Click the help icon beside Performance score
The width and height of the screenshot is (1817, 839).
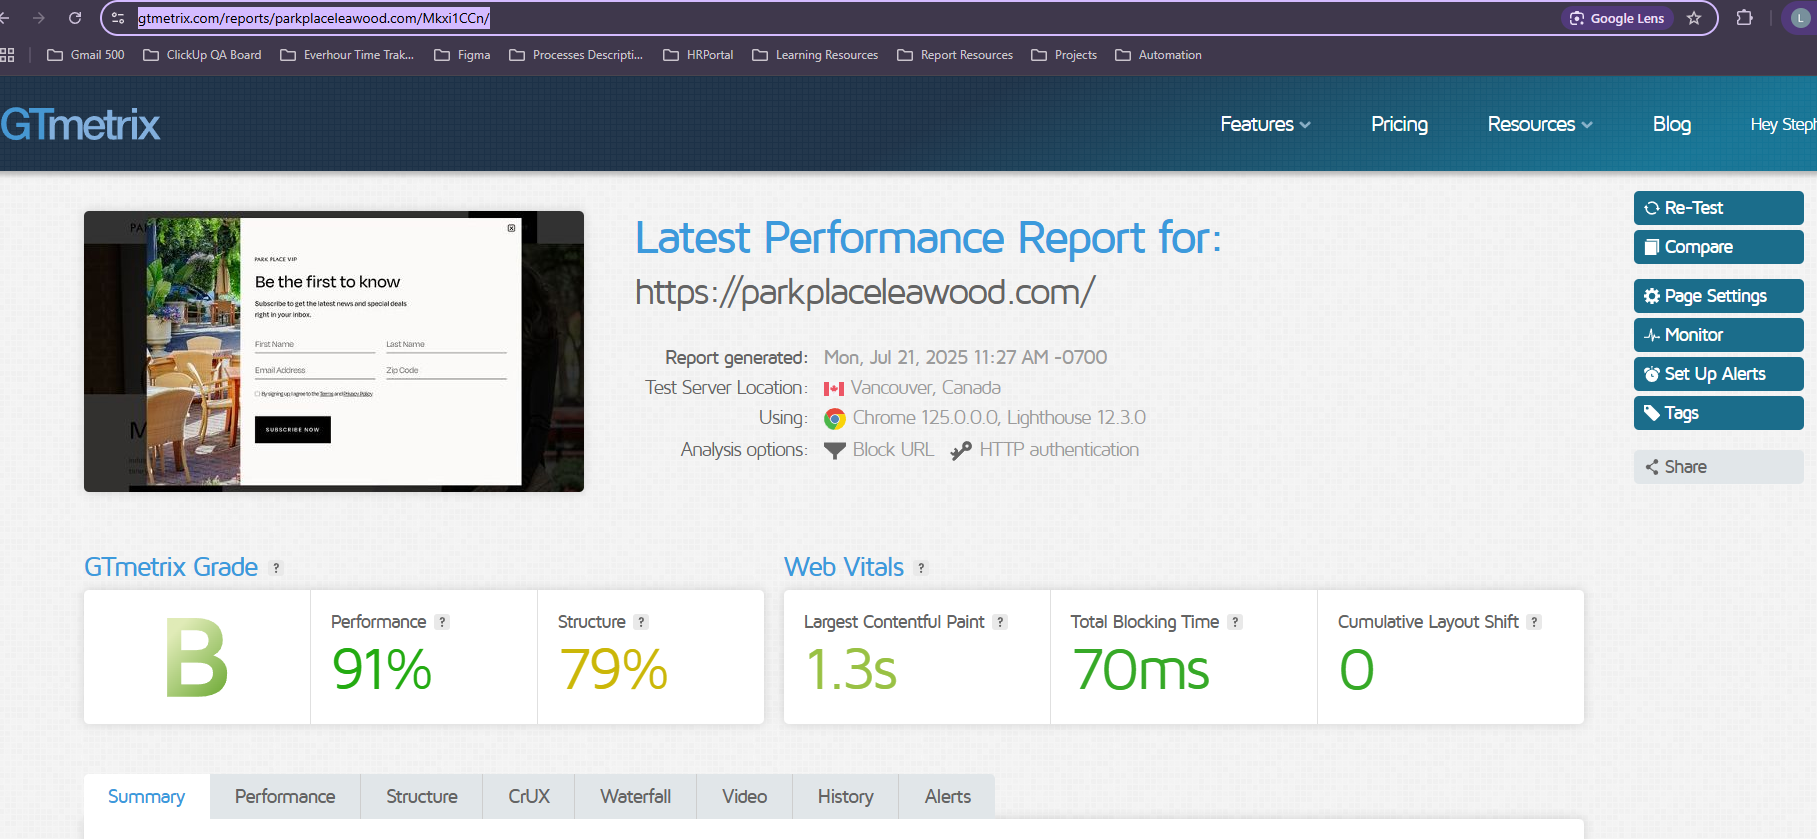point(442,622)
